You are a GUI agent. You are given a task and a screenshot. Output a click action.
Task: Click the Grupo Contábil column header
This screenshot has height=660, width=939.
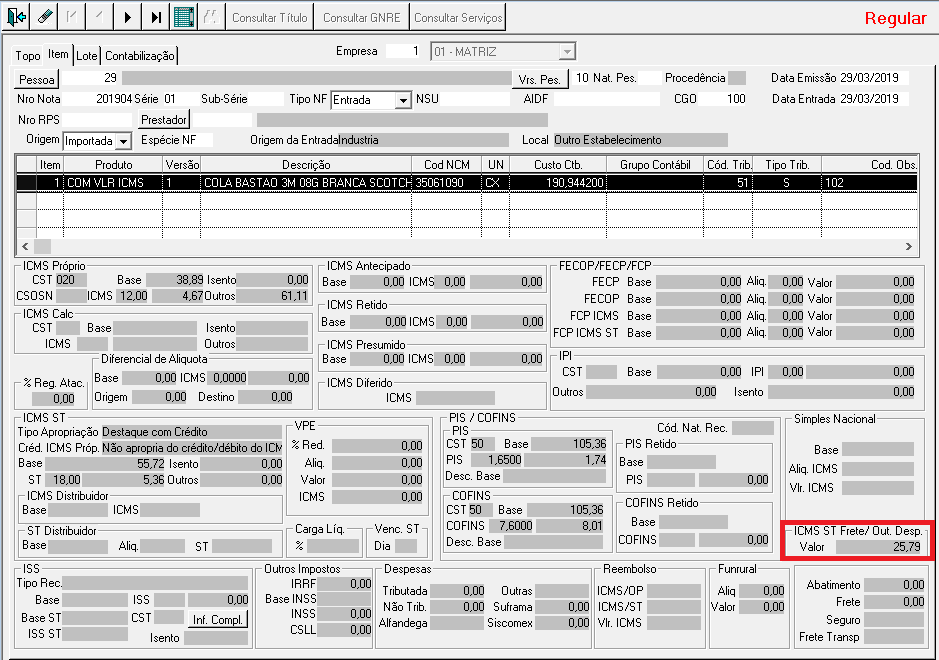coord(655,165)
